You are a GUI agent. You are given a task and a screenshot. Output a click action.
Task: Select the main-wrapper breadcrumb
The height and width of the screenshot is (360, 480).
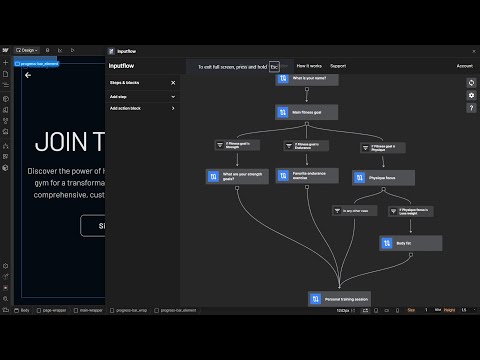(x=88, y=310)
